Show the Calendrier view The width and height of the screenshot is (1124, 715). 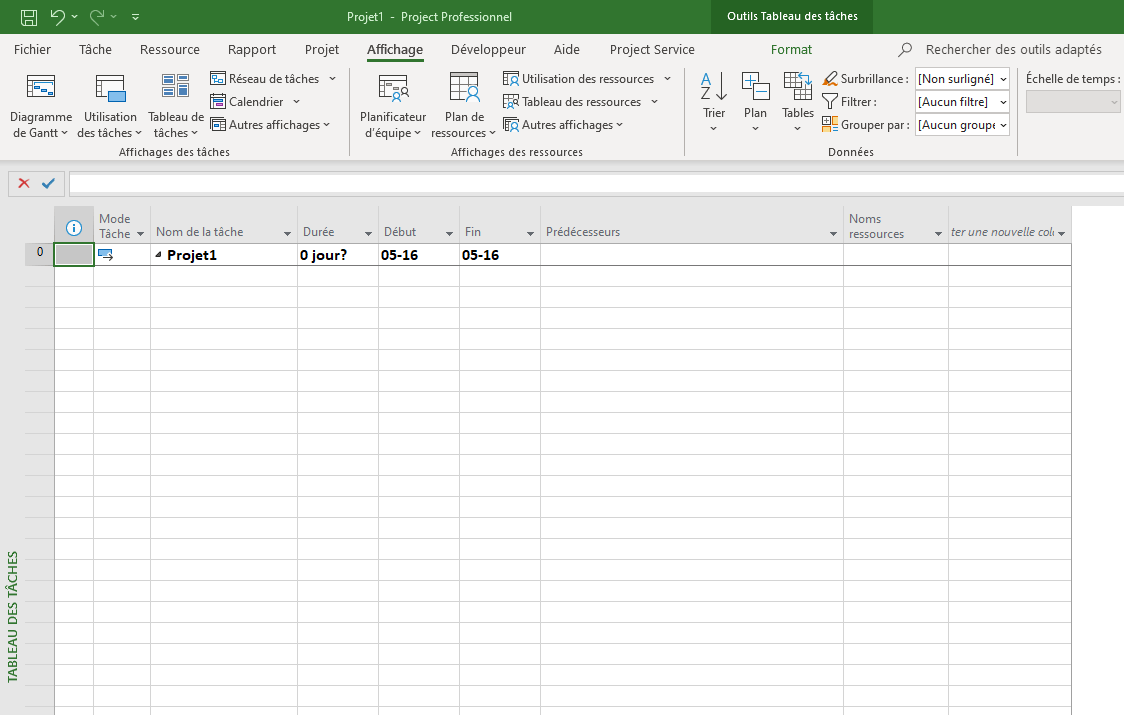coord(247,102)
